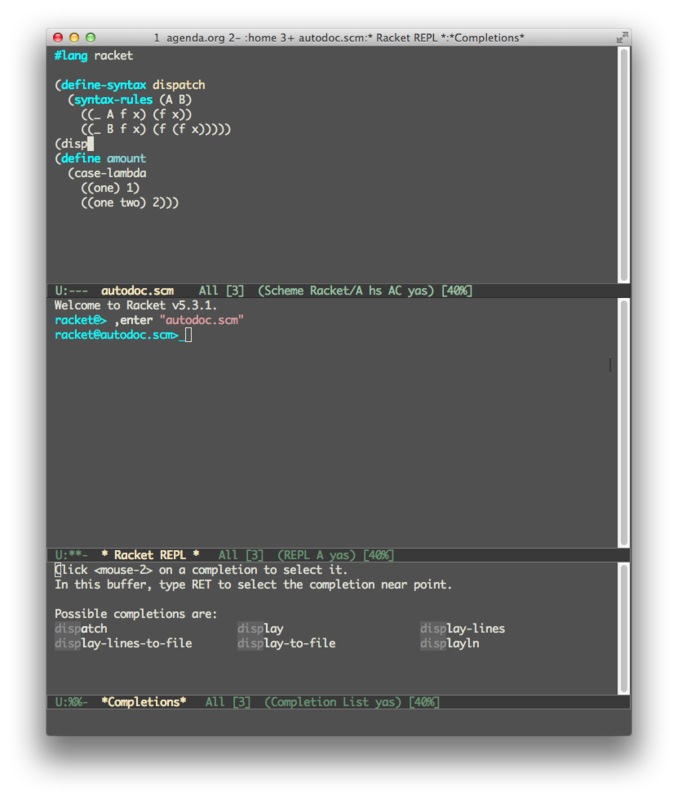
Task: Click '(REPL A yas)' mode indicator
Action: 316,555
